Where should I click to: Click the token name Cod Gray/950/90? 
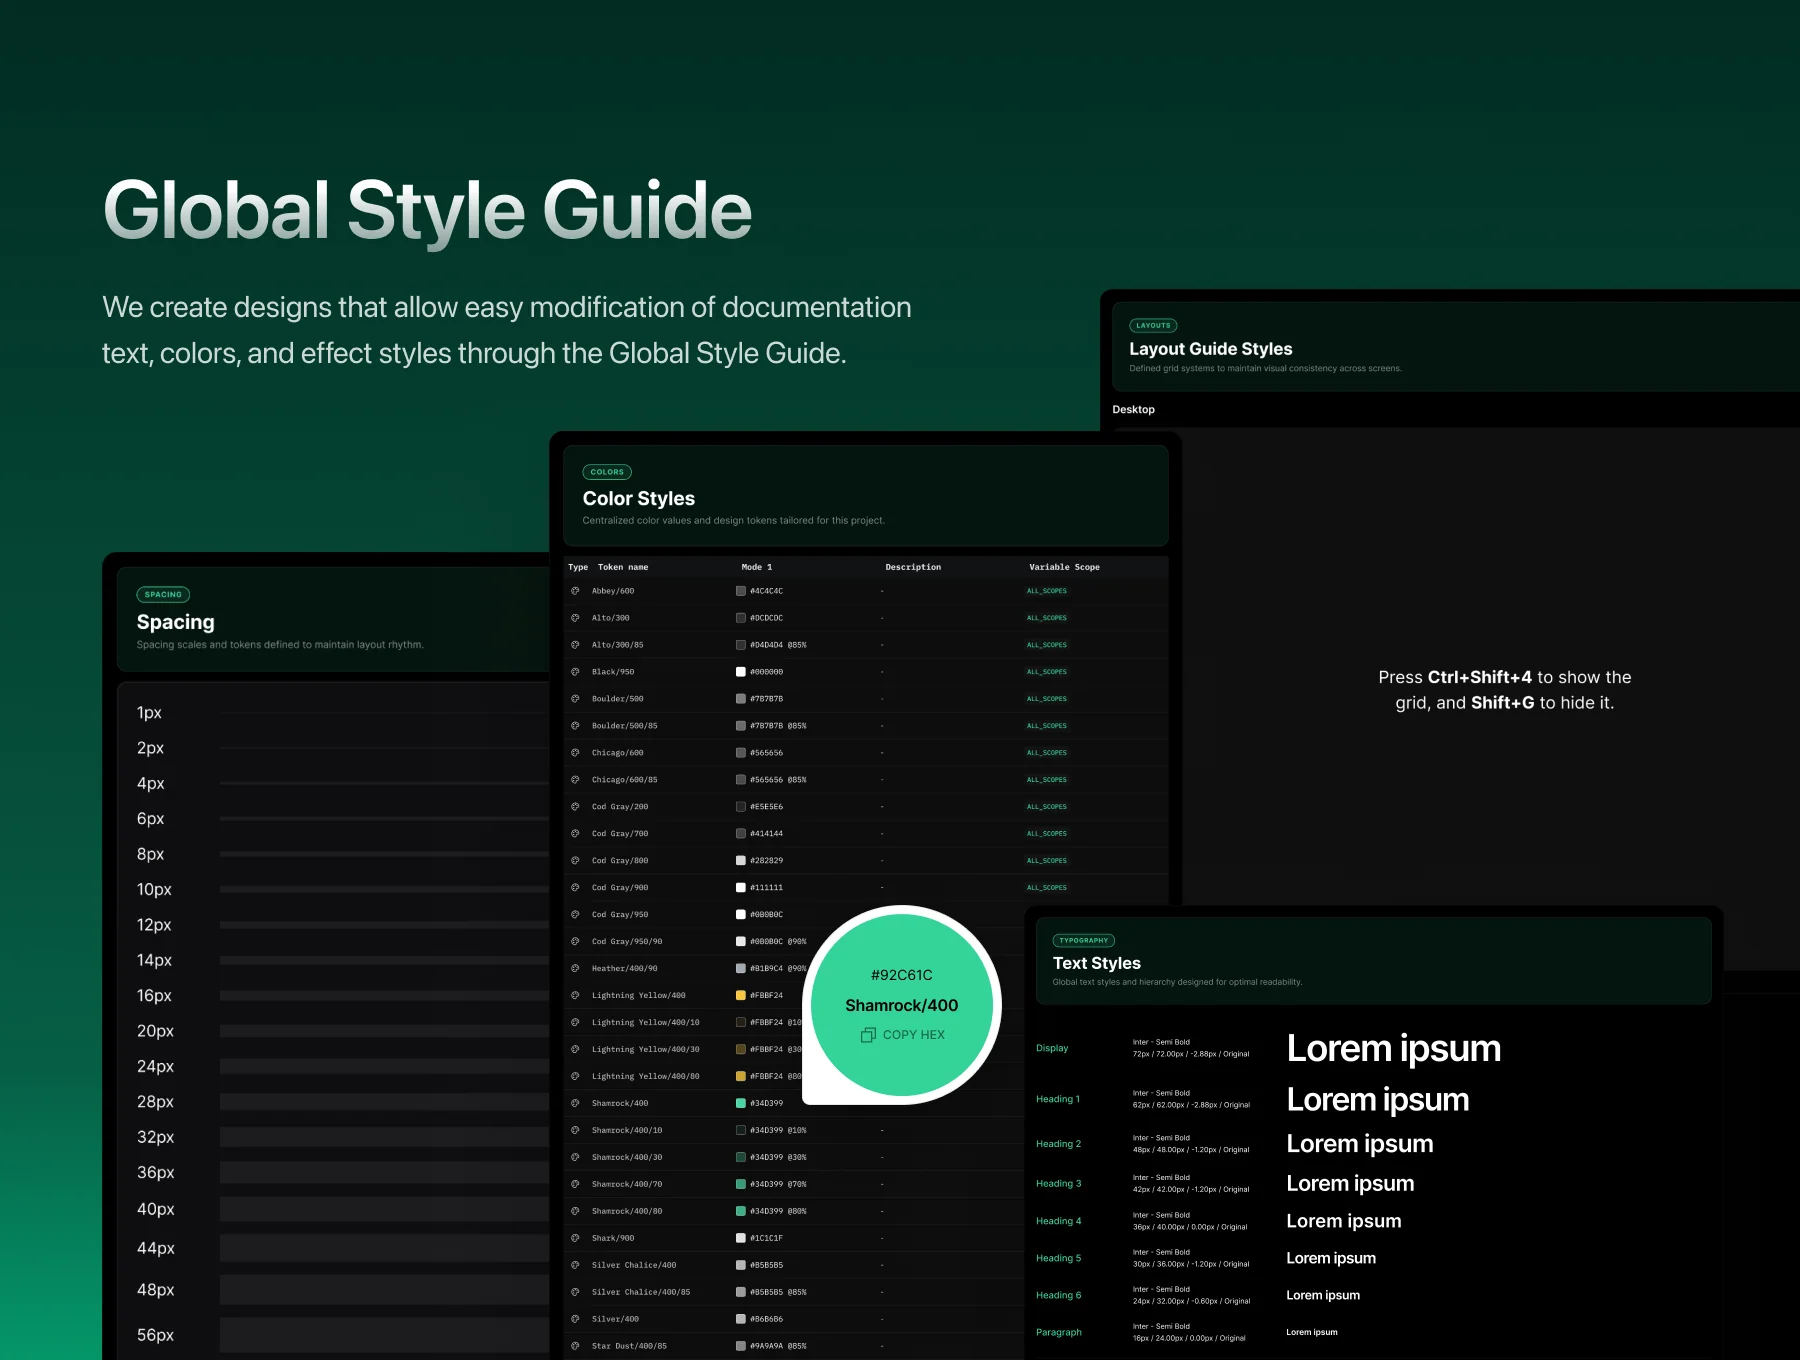[627, 942]
